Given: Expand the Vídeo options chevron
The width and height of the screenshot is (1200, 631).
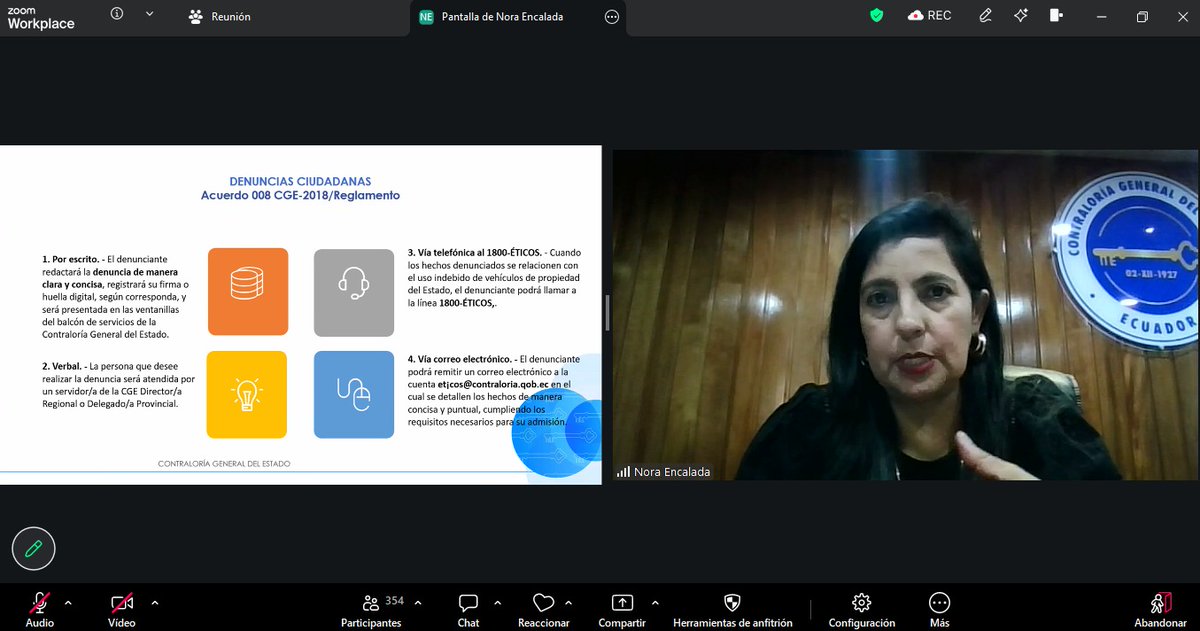Looking at the screenshot, I should click(154, 603).
